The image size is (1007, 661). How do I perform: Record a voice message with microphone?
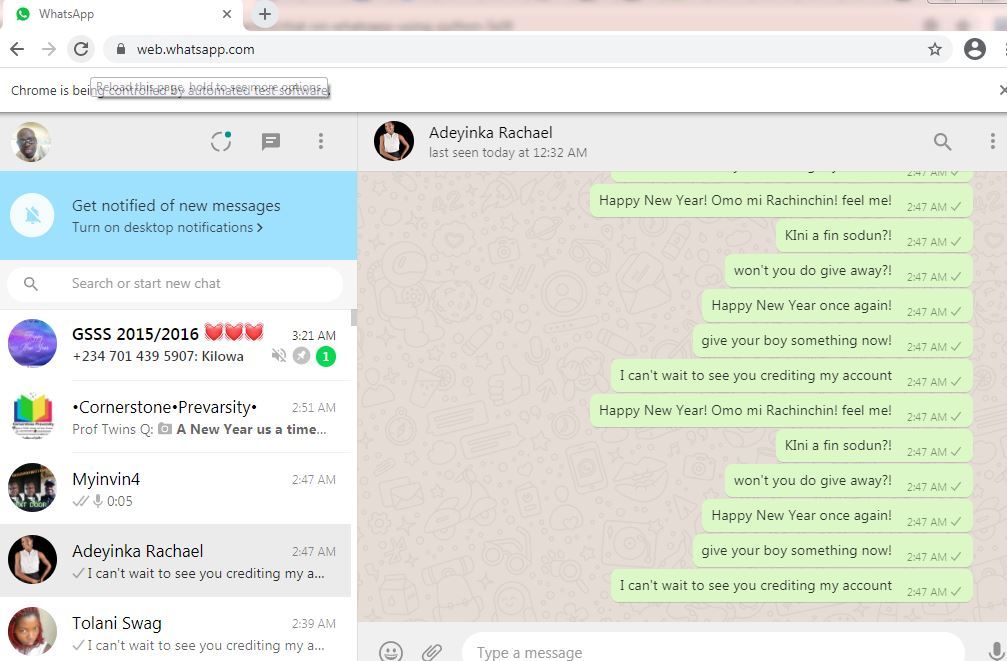995,651
